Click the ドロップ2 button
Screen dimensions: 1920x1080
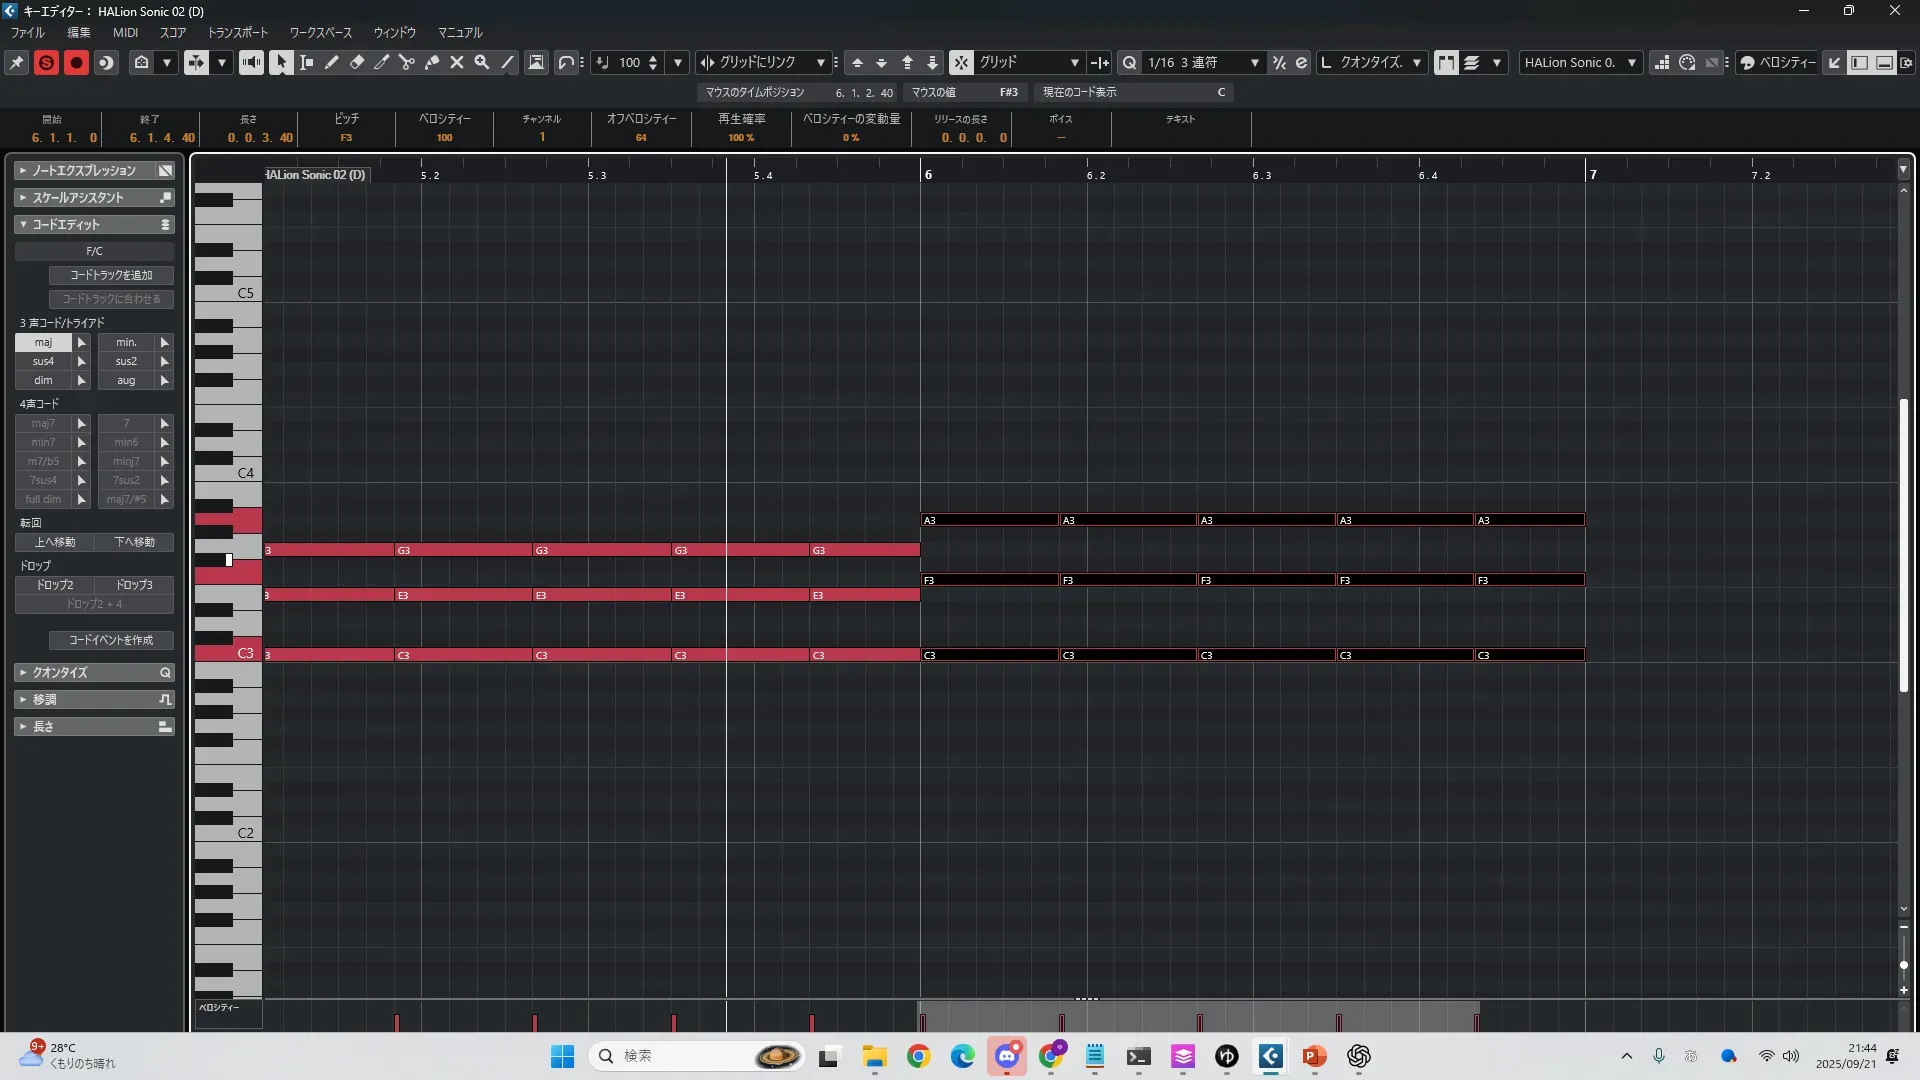pos(55,585)
